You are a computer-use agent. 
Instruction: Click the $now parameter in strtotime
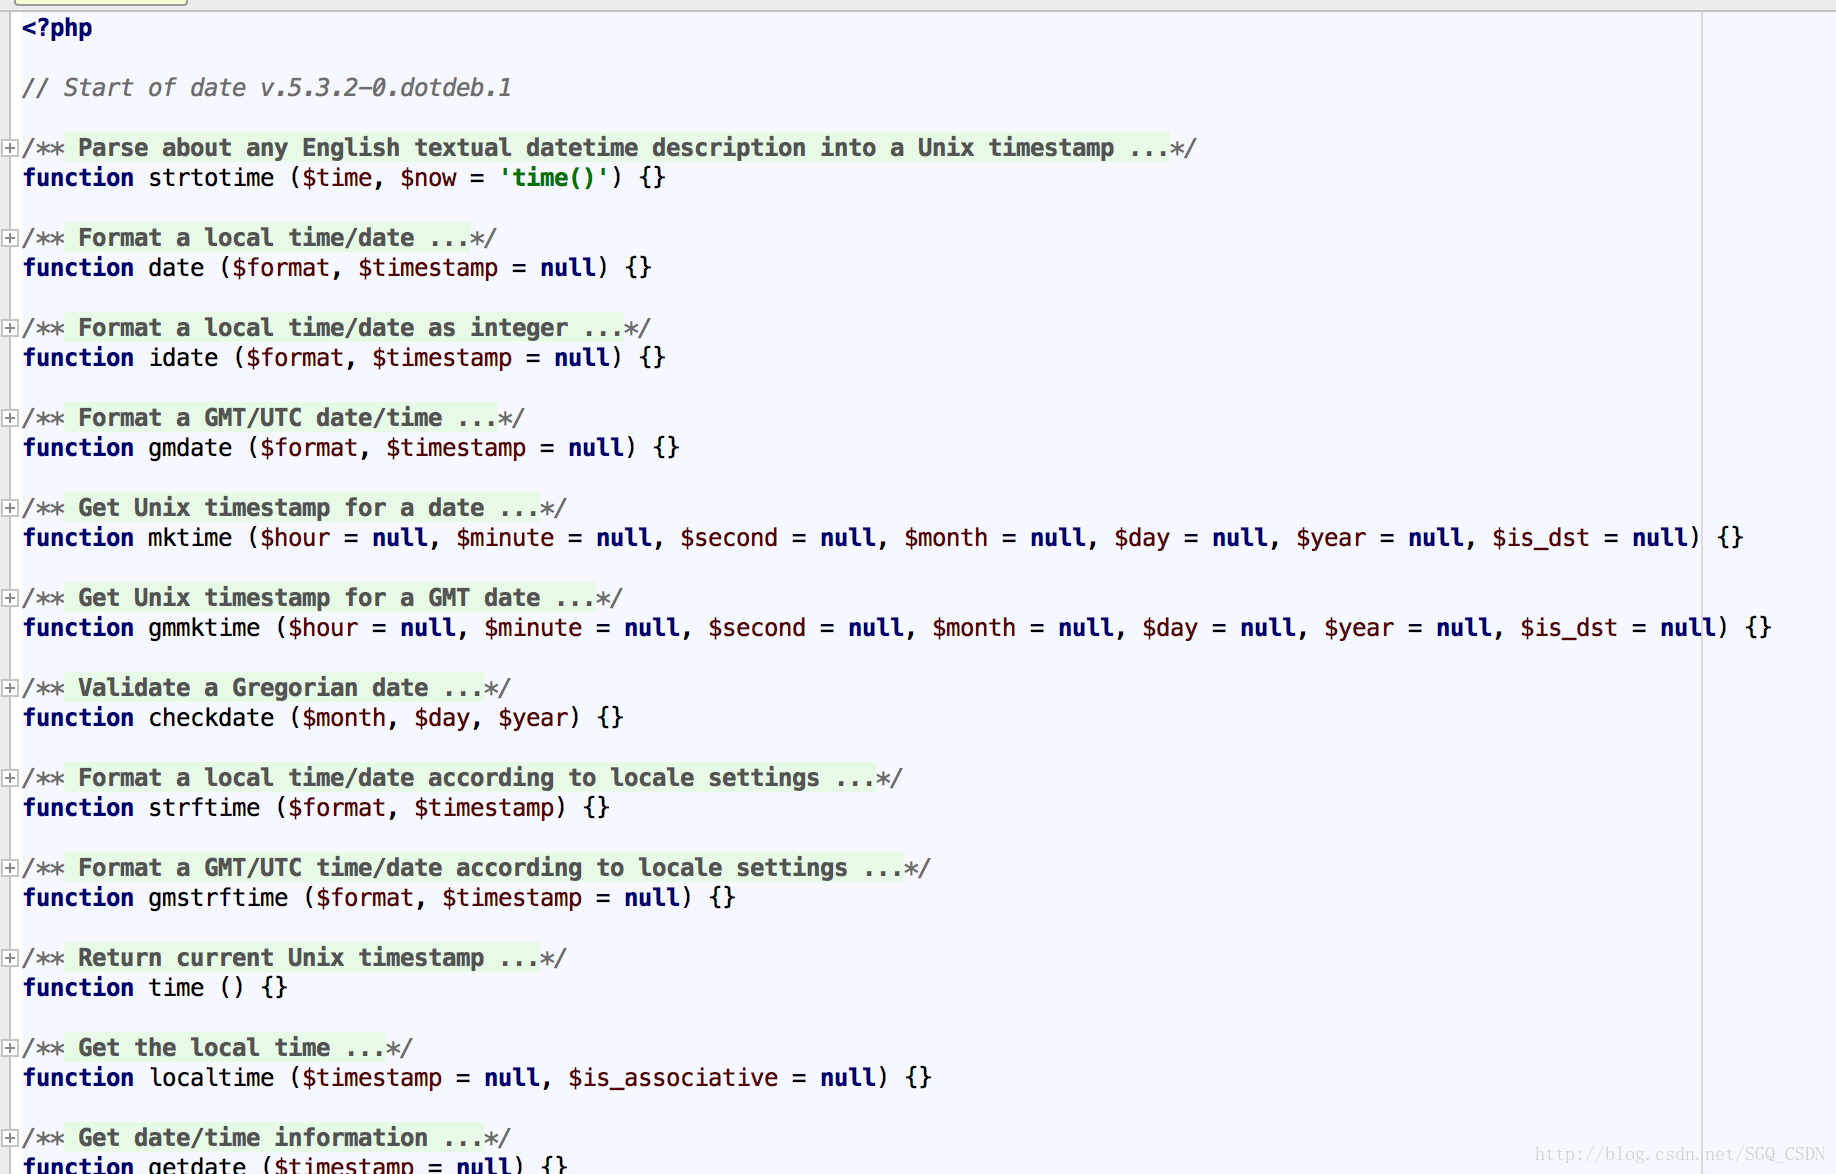[428, 178]
